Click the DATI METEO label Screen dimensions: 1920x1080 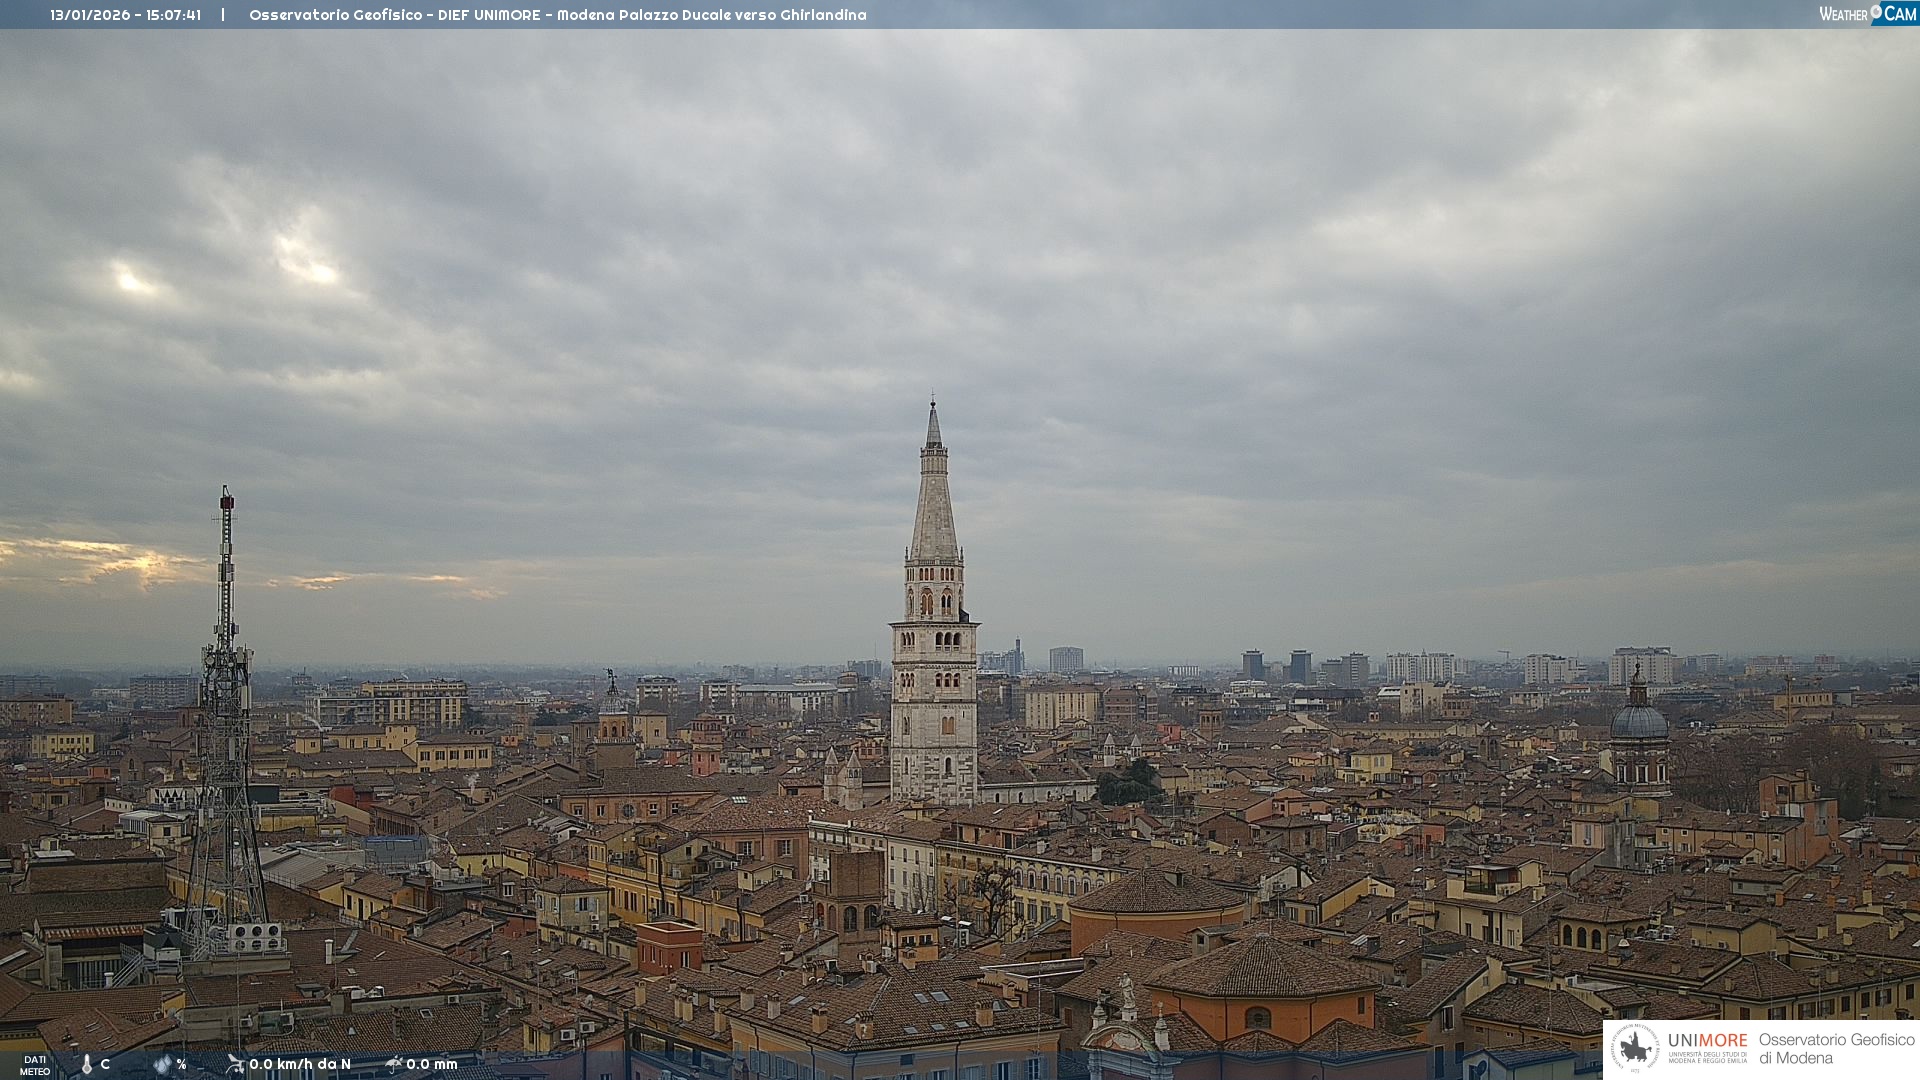35,1065
